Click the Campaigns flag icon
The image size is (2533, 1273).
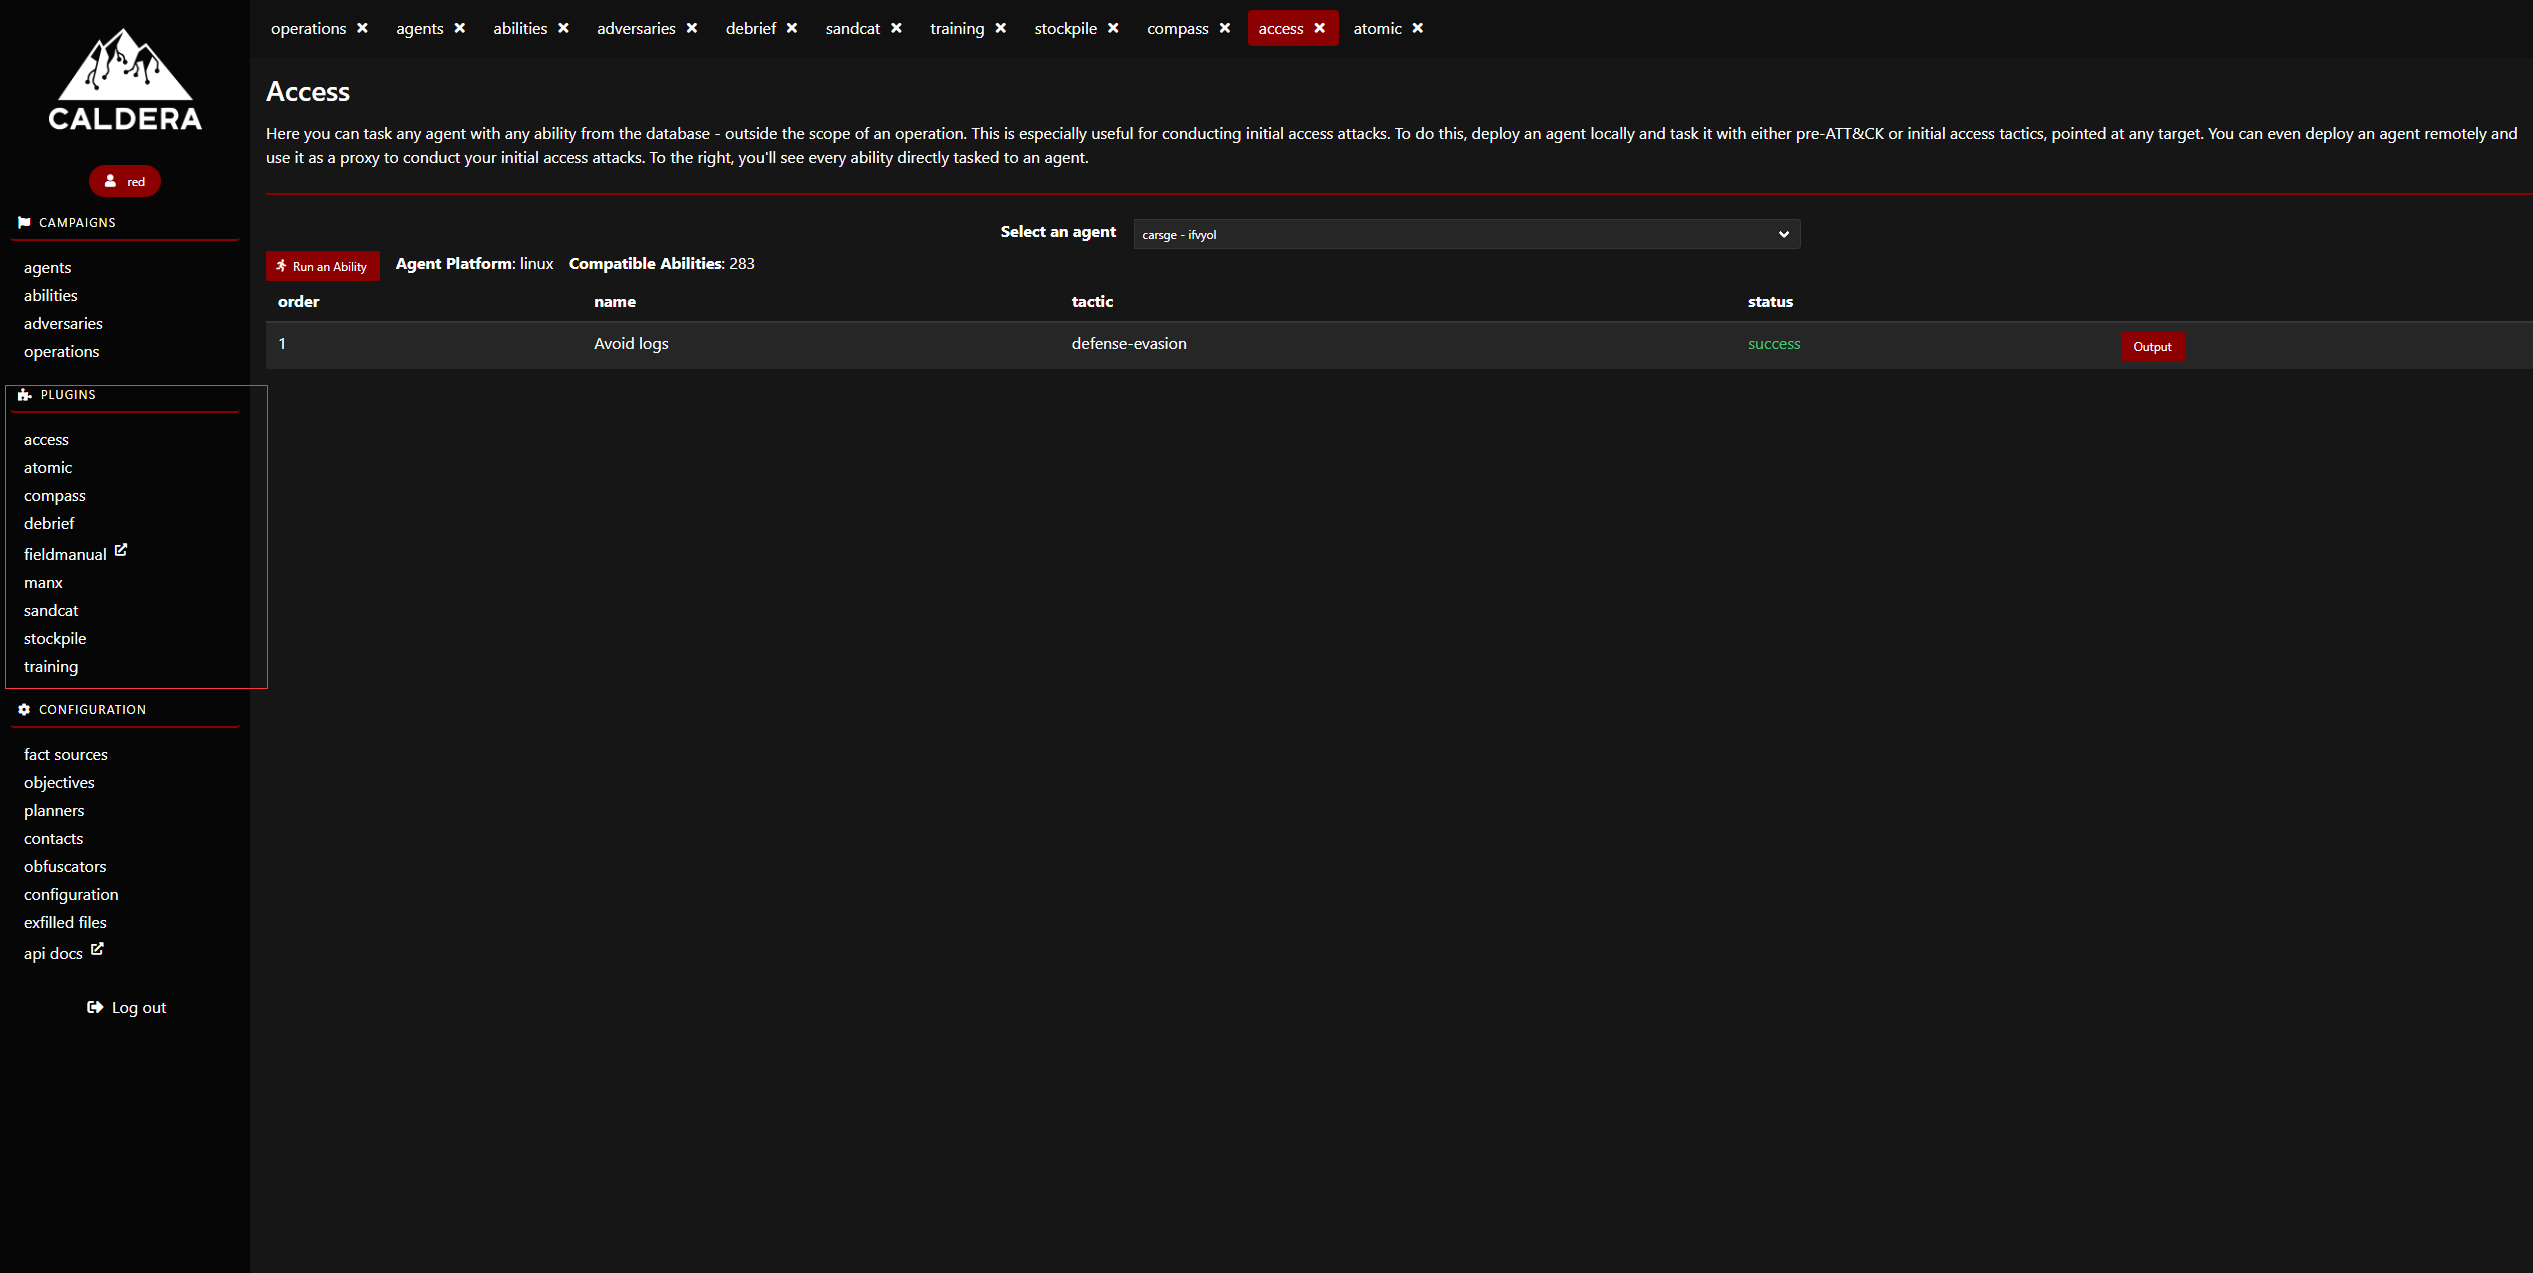pyautogui.click(x=24, y=222)
